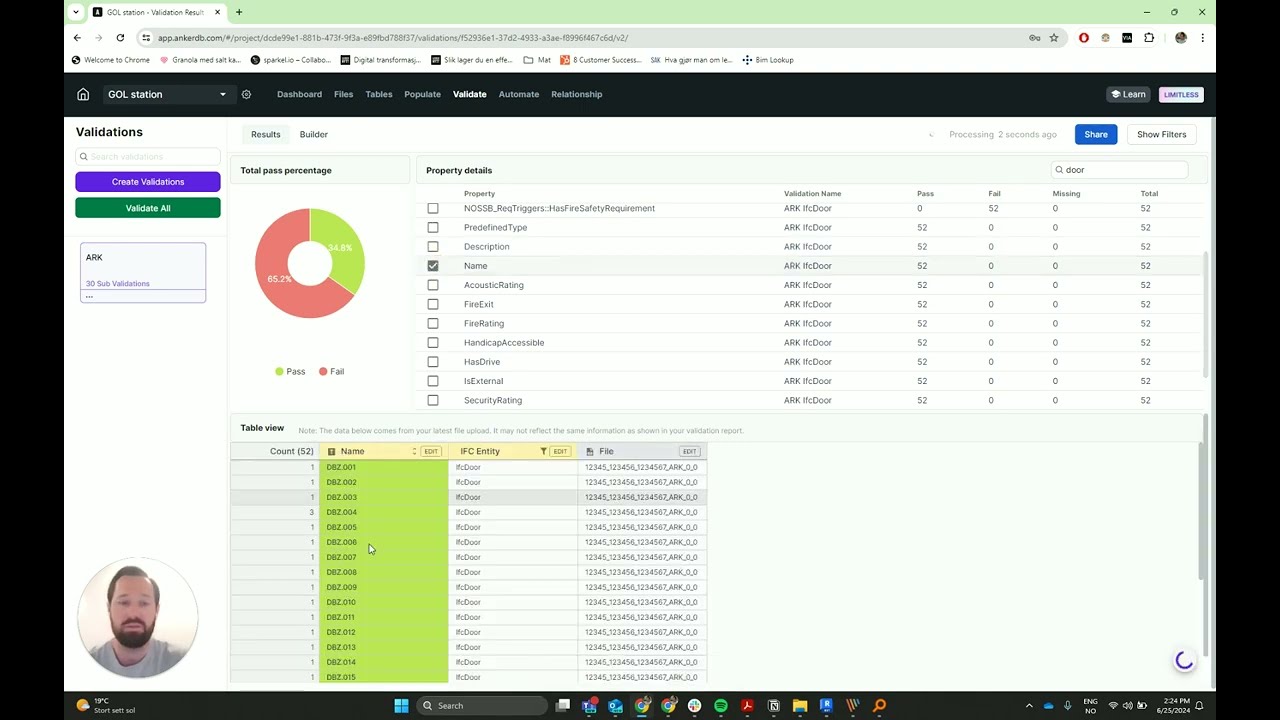This screenshot has width=1280, height=720.
Task: Check the SecurityRating row checkbox
Action: click(x=433, y=400)
